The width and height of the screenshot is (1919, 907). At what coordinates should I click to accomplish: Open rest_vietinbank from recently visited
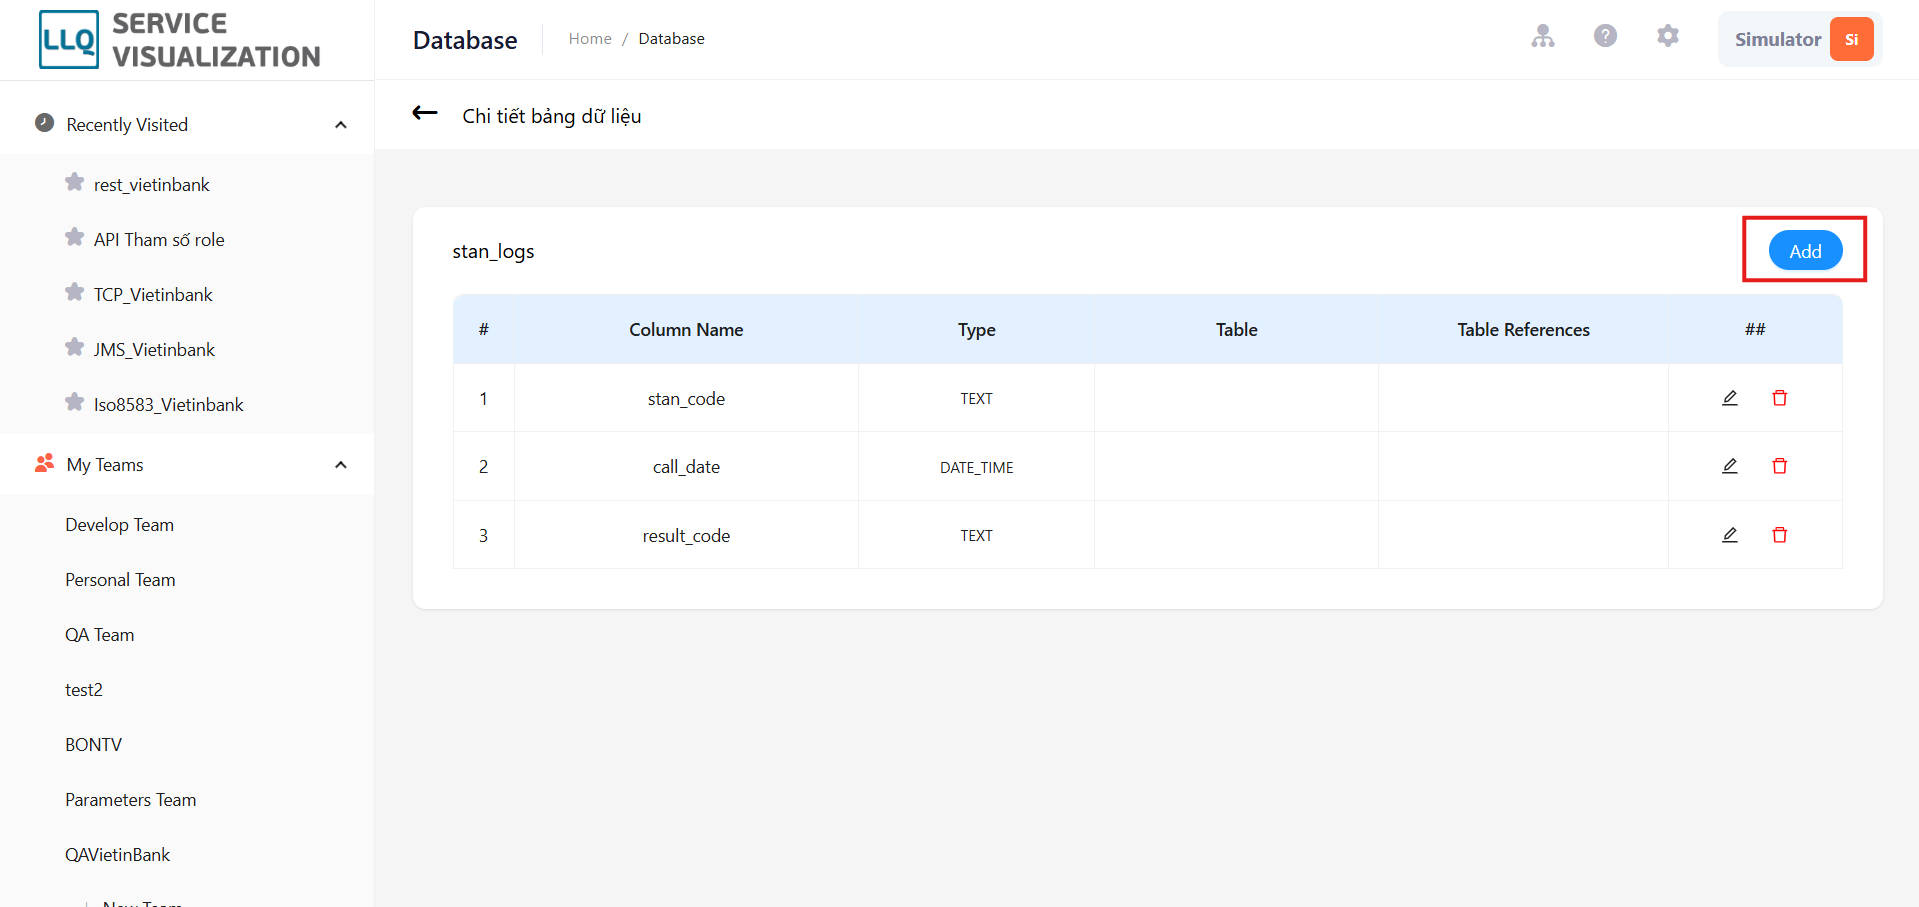tap(152, 185)
